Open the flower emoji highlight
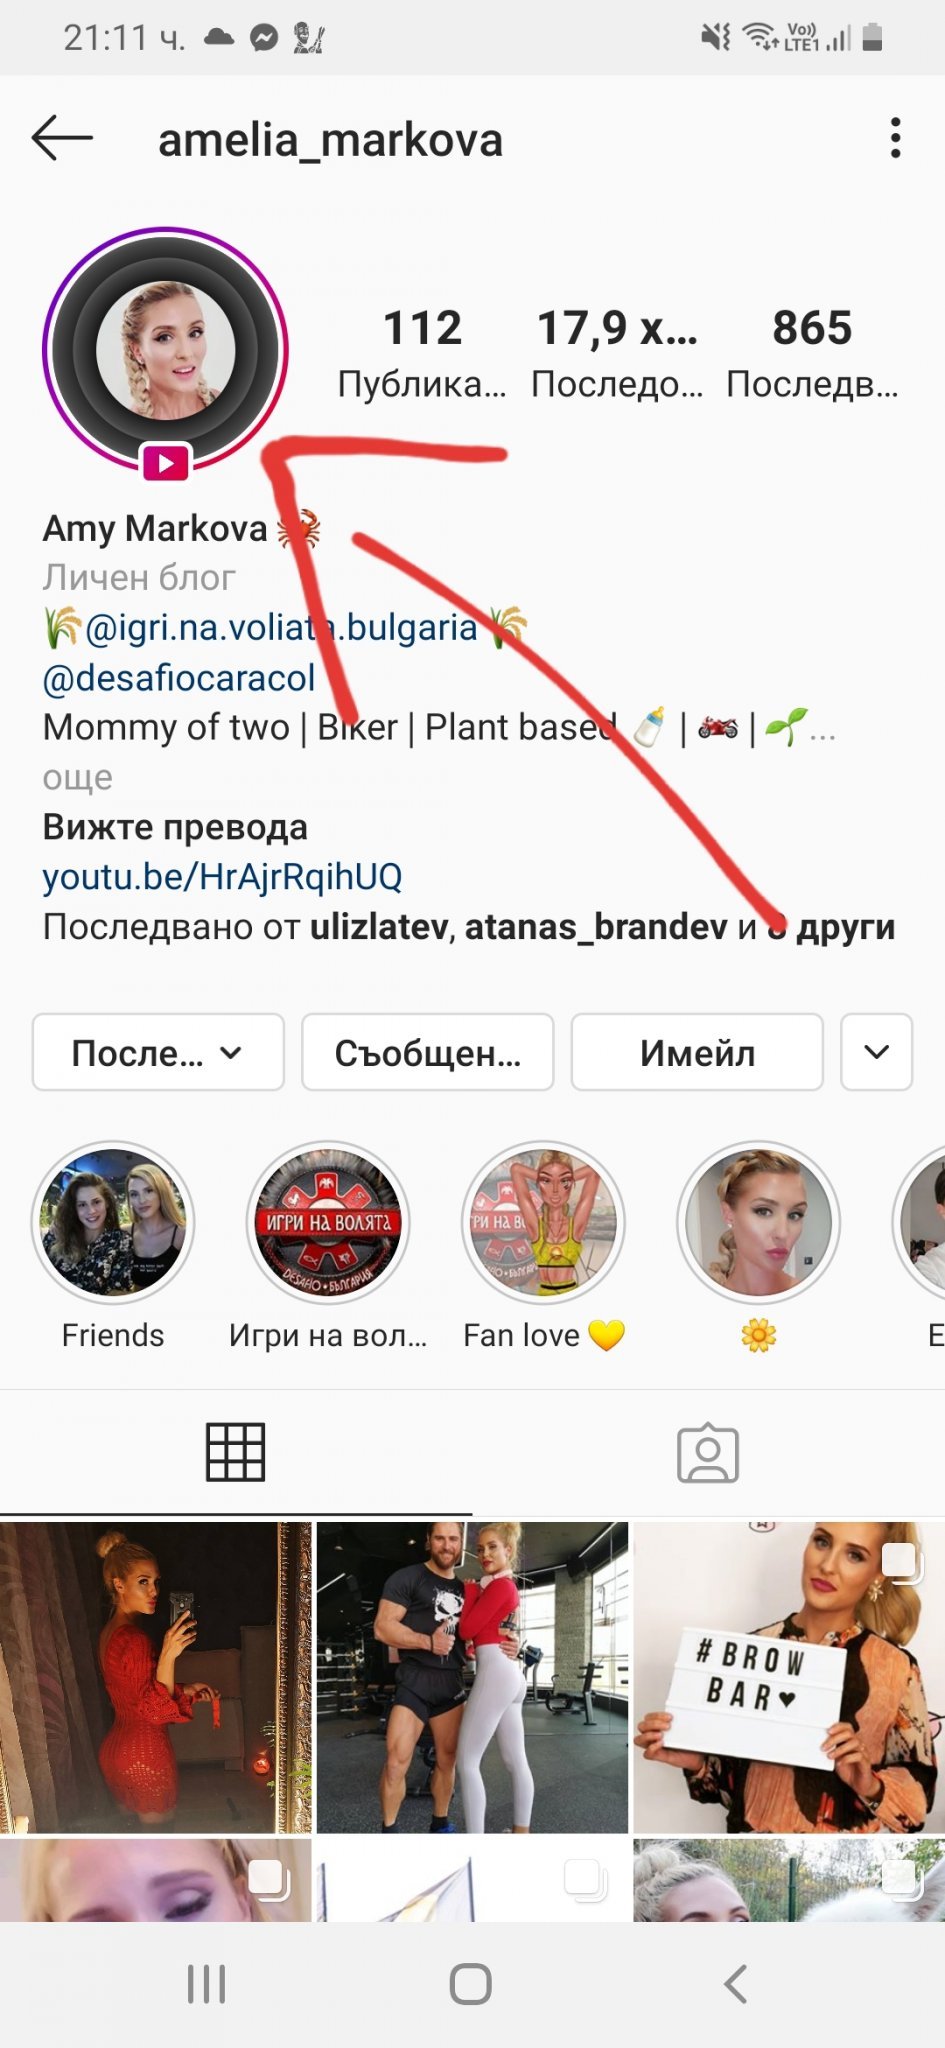The height and width of the screenshot is (2048, 945). click(758, 1222)
